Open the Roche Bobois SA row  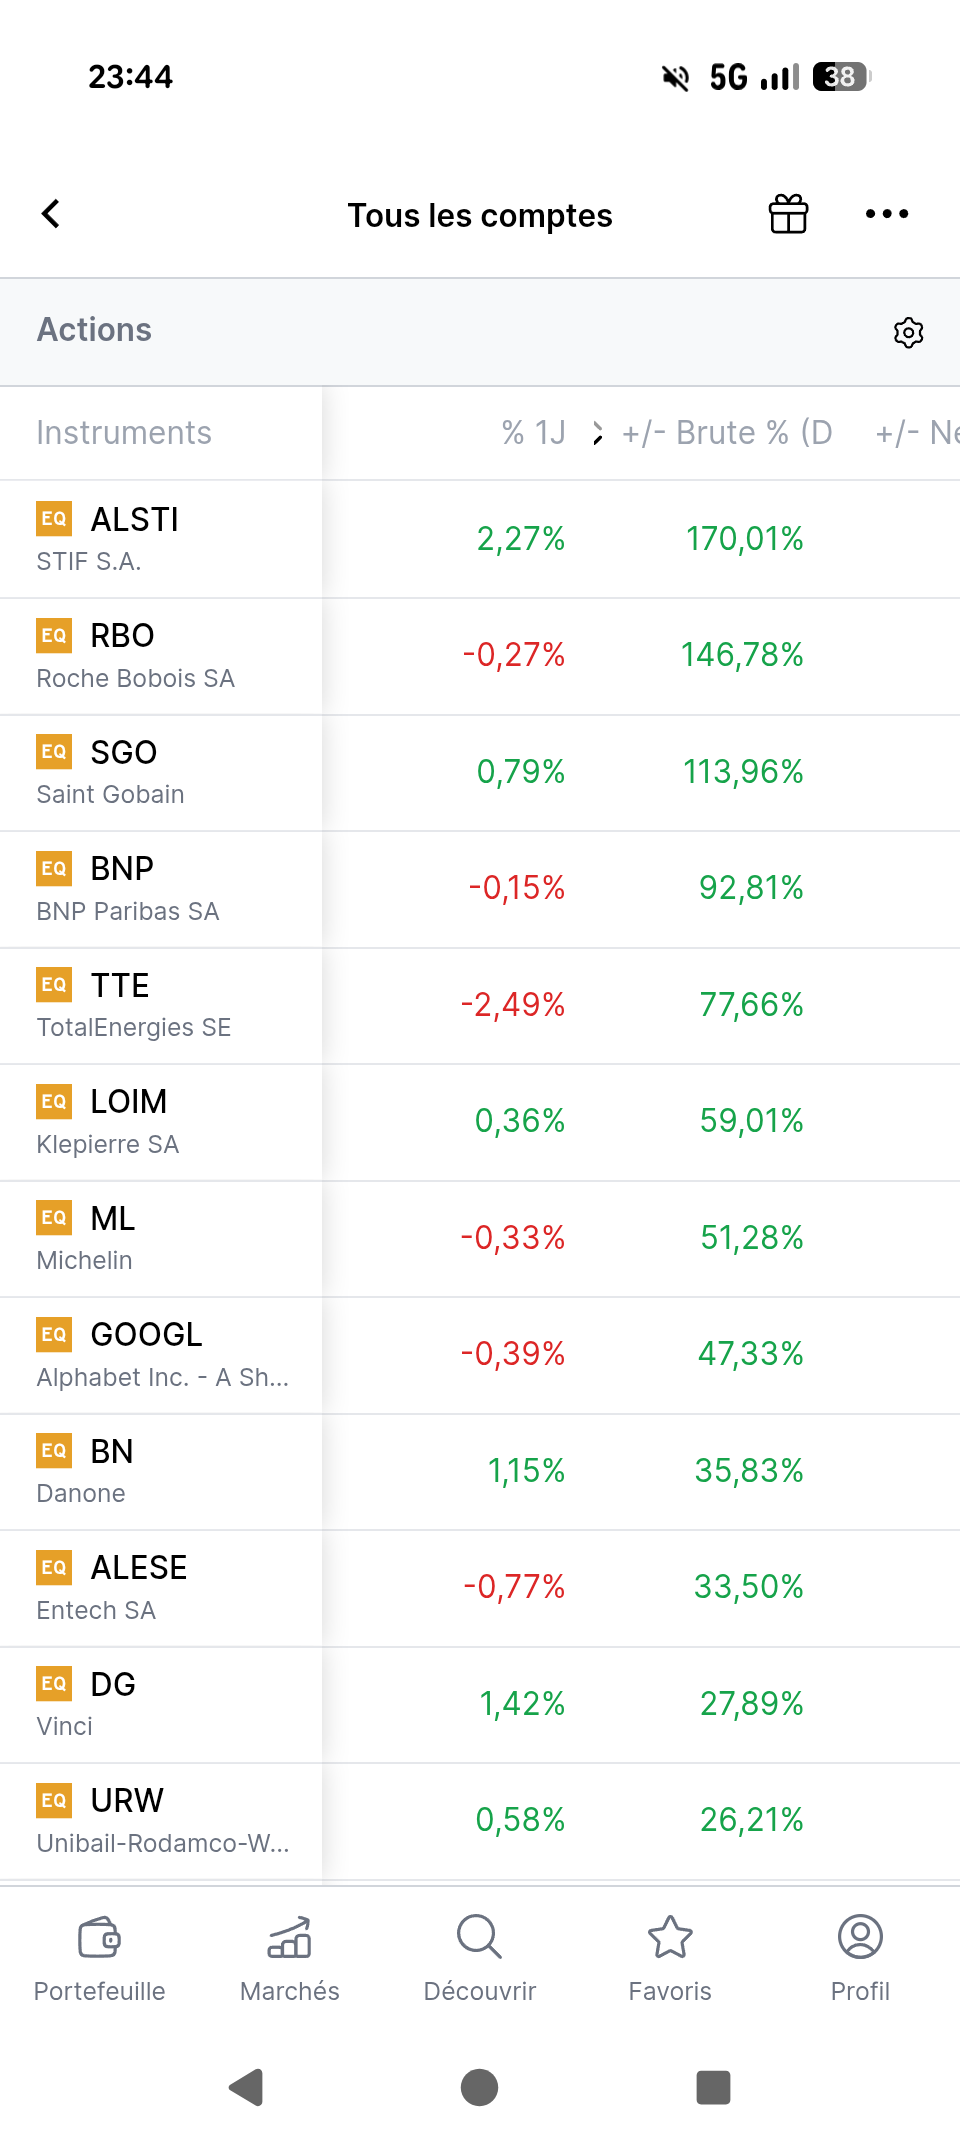pos(160,656)
